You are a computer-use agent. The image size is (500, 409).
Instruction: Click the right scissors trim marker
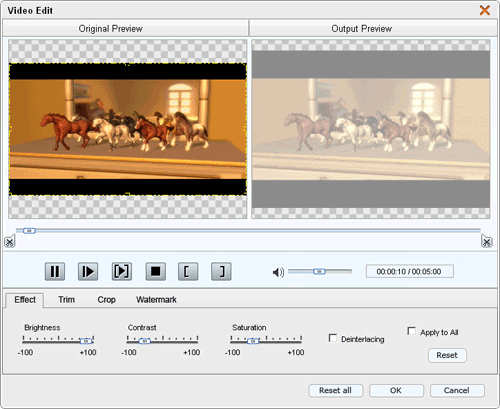click(x=486, y=241)
